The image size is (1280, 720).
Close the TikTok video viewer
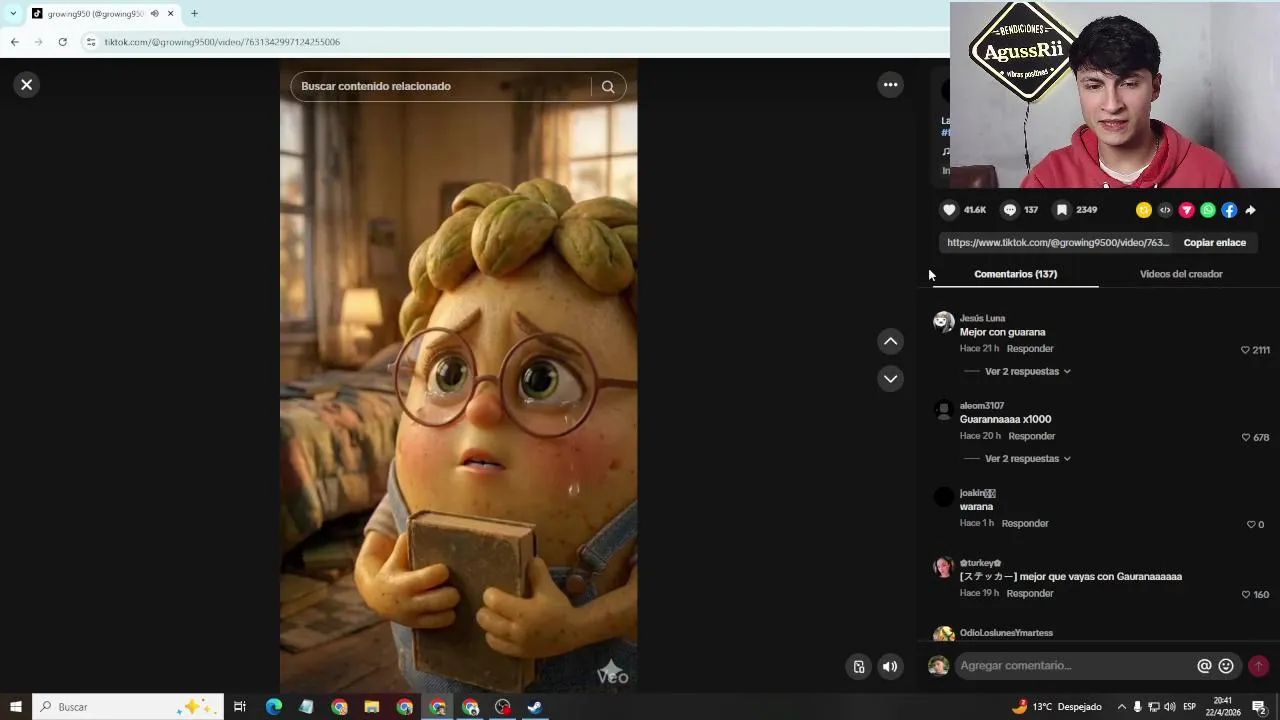pyautogui.click(x=27, y=85)
